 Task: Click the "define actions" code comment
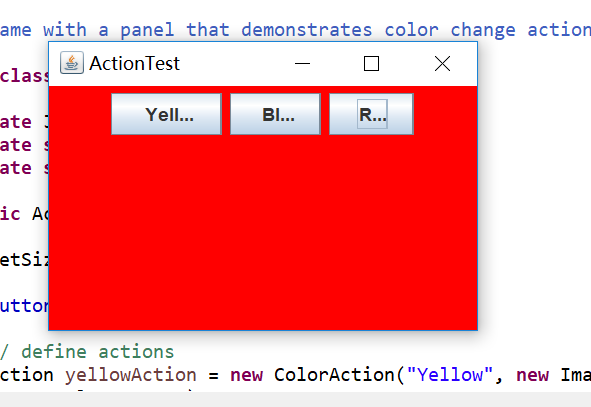[x=98, y=352]
